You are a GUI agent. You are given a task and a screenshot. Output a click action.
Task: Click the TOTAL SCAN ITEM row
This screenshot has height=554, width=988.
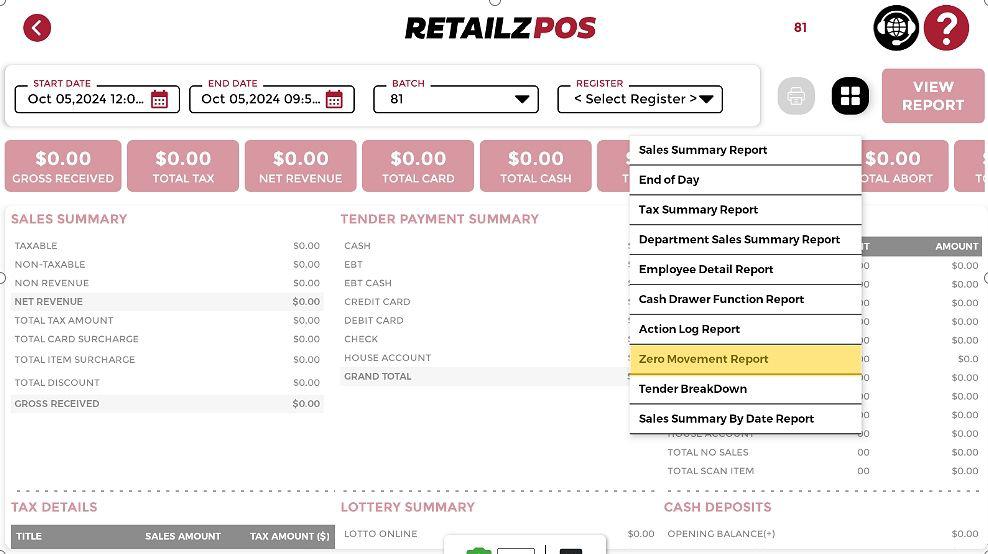823,471
